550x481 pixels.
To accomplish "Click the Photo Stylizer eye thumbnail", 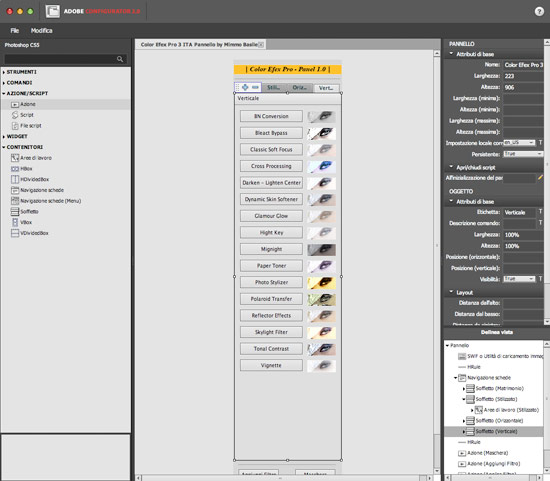I will coord(321,282).
